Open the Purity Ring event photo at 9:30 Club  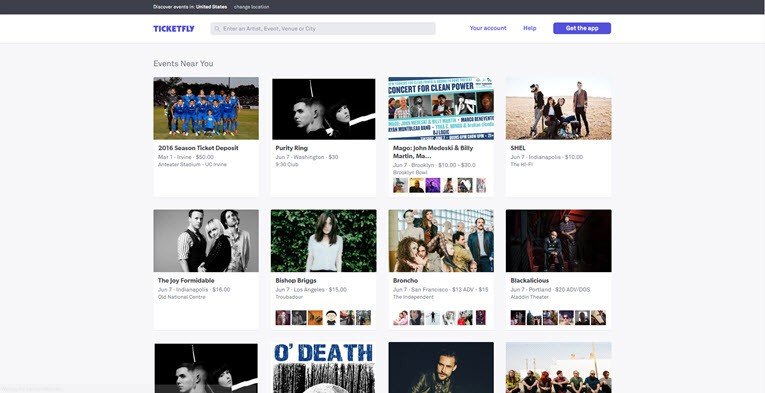(323, 108)
